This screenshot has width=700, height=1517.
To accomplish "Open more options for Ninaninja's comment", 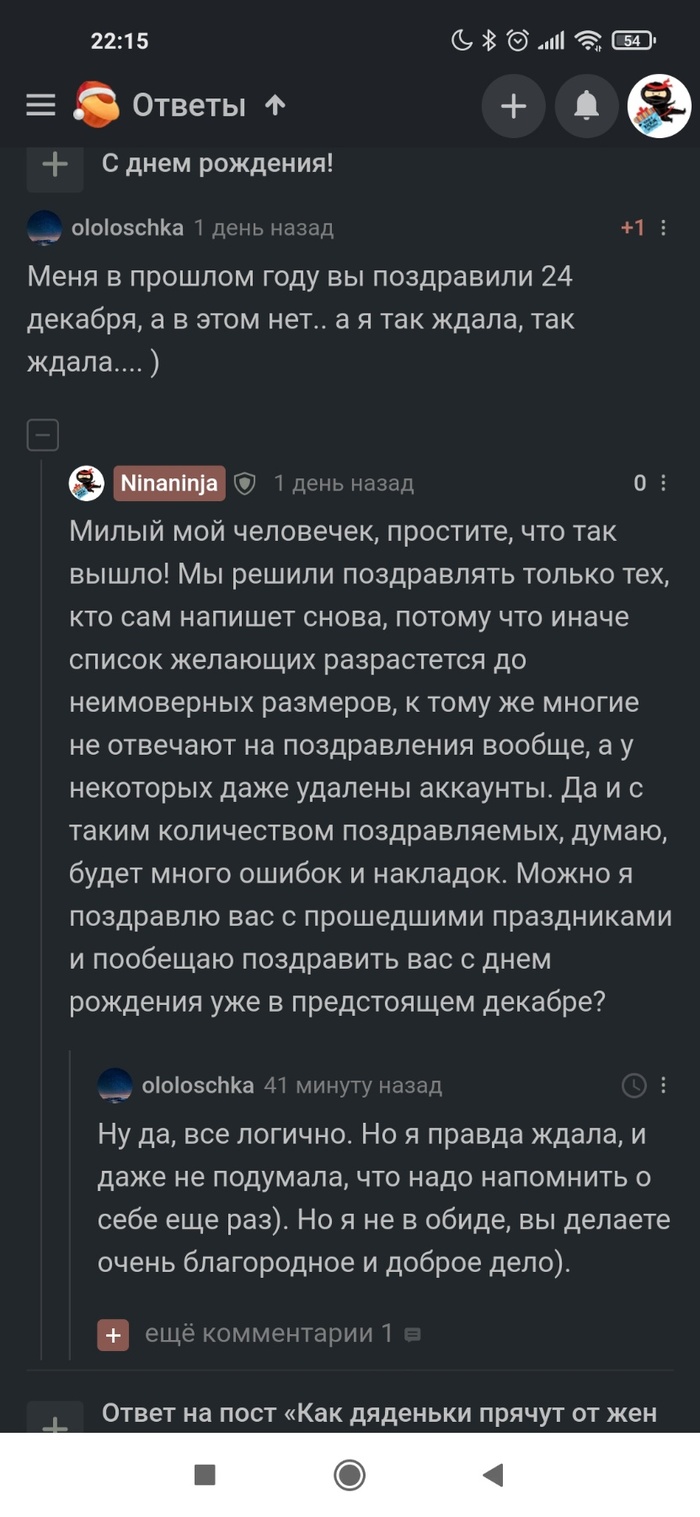I will point(664,484).
